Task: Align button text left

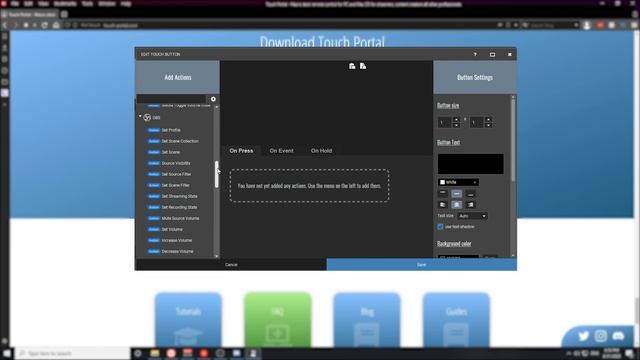Action: 443,204
